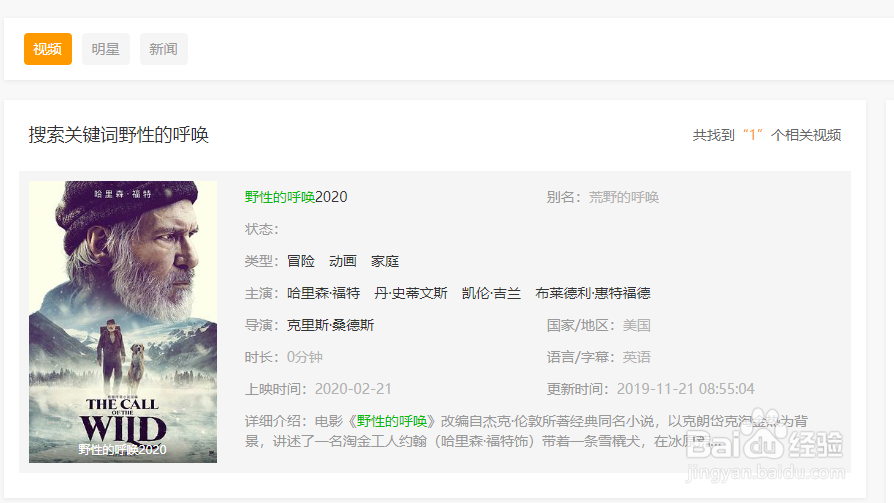Click the alias text 荒野的呼唤
The width and height of the screenshot is (894, 503).
pyautogui.click(x=624, y=197)
